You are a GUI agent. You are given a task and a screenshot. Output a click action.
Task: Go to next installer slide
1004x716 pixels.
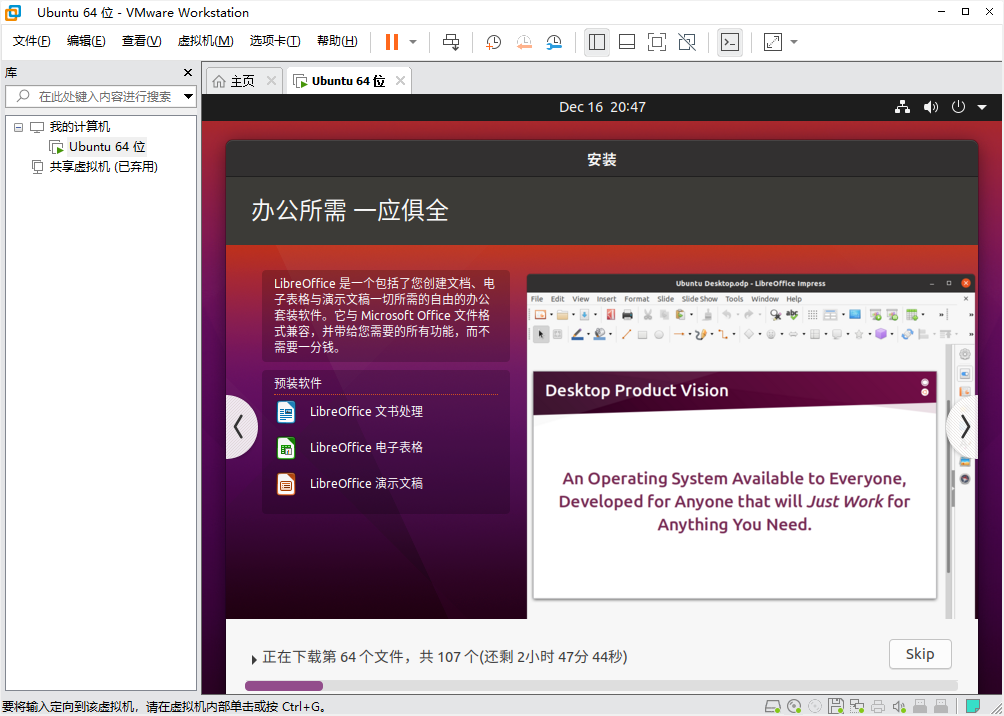pyautogui.click(x=963, y=427)
